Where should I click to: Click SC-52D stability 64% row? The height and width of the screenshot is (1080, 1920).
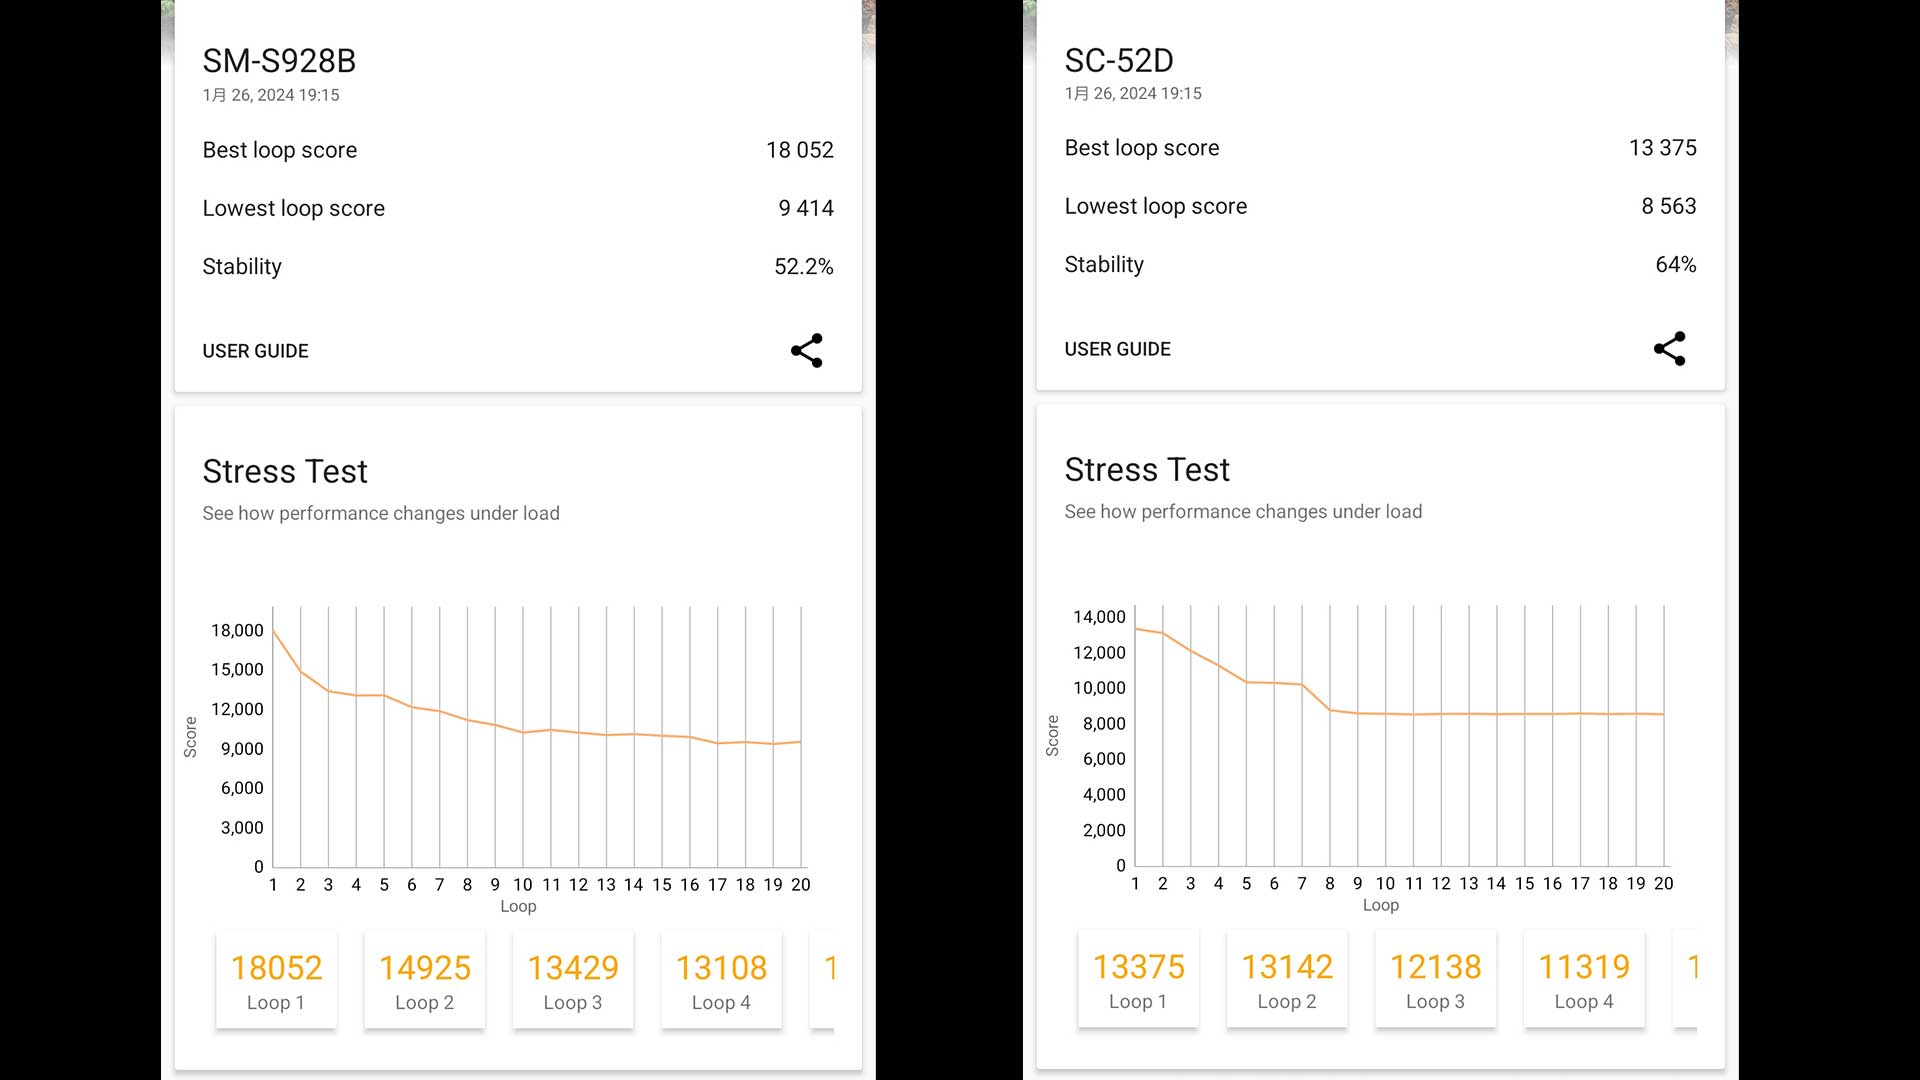tap(1380, 265)
